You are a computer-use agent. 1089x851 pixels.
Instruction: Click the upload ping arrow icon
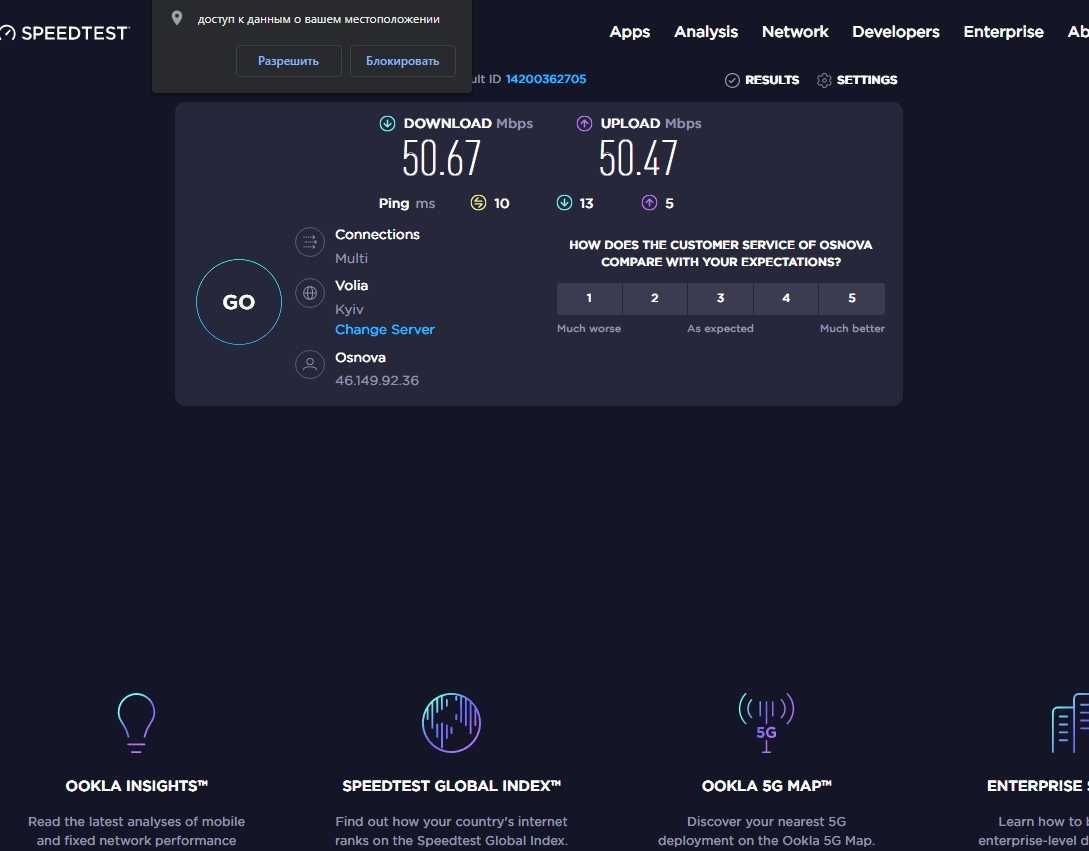[649, 203]
